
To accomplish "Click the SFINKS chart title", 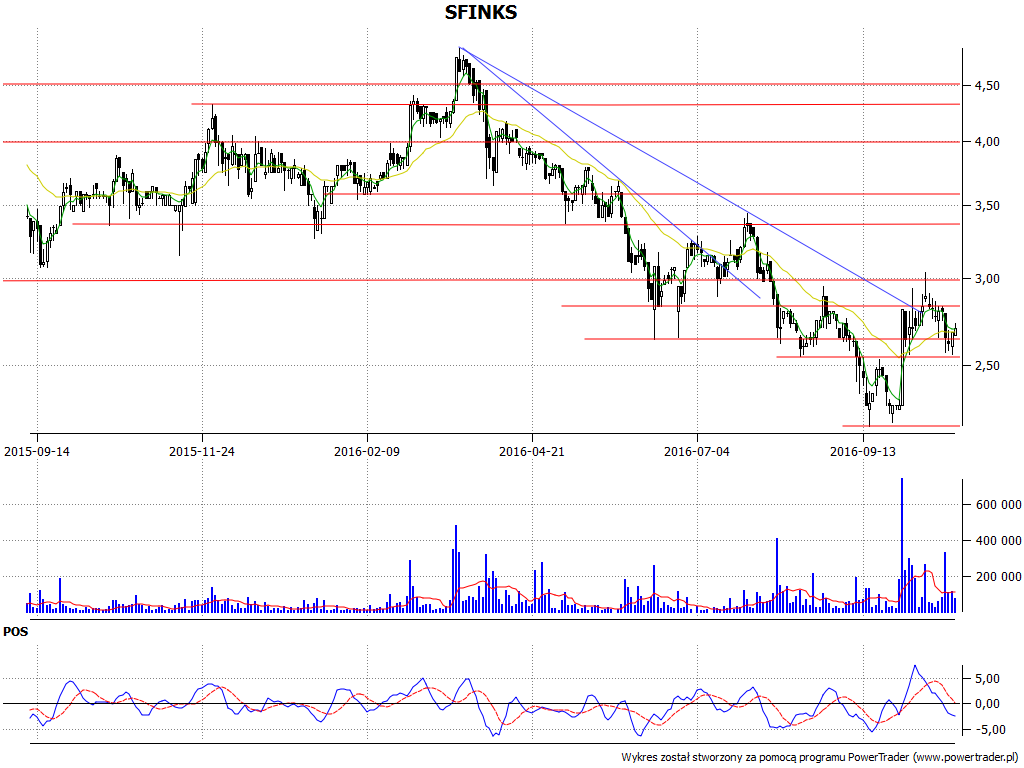I will (x=481, y=12).
